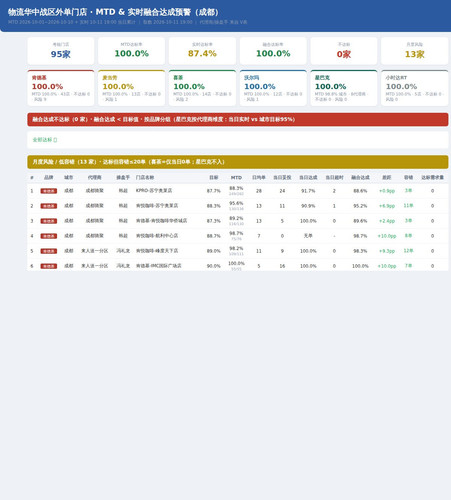
Task: Select store 肯悦咖啡-苏宁奥莱店
Action: [157, 206]
